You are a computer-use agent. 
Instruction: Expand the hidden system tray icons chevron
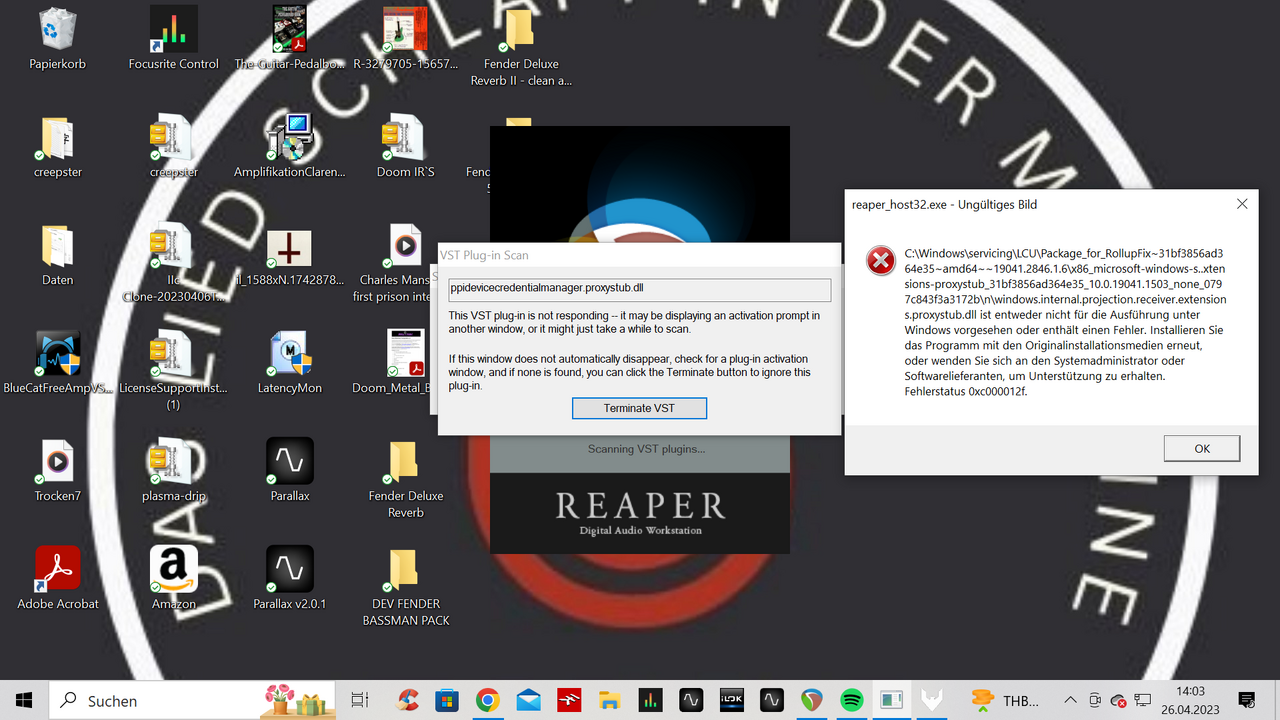point(1070,700)
